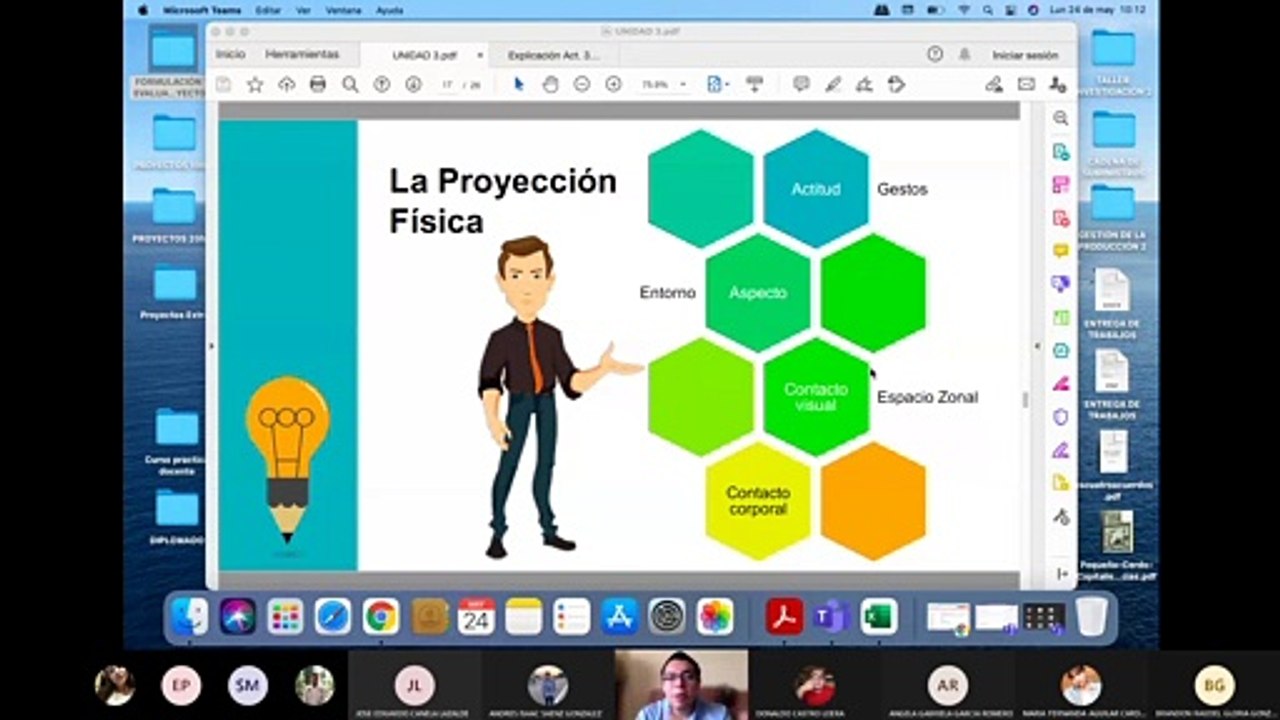The width and height of the screenshot is (1280, 720).
Task: Select the Hand pan tool
Action: point(550,85)
